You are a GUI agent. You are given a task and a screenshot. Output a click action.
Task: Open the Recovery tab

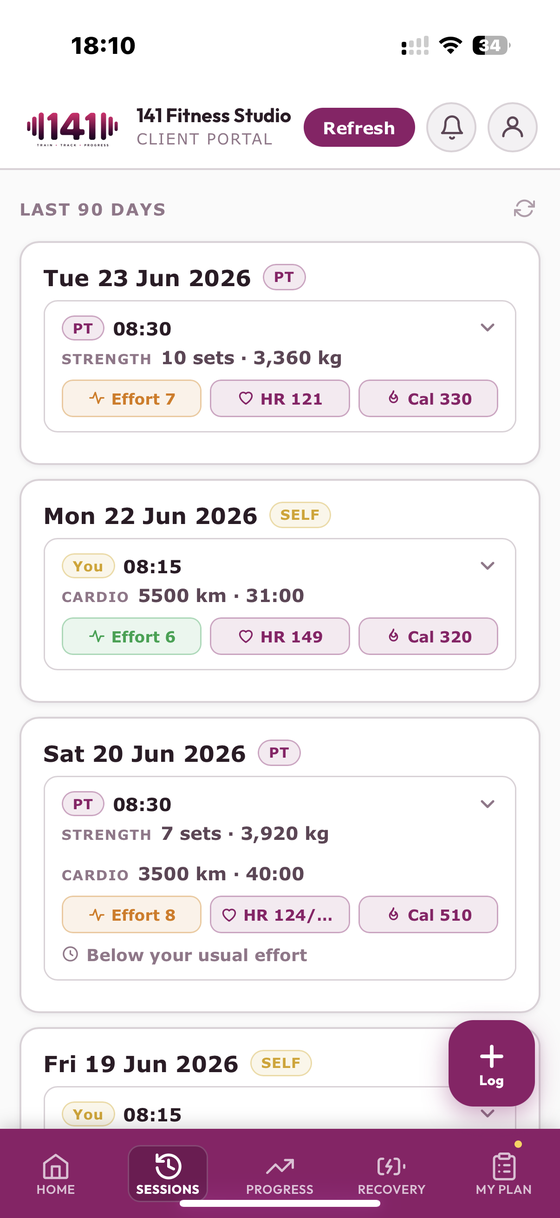coord(391,1174)
